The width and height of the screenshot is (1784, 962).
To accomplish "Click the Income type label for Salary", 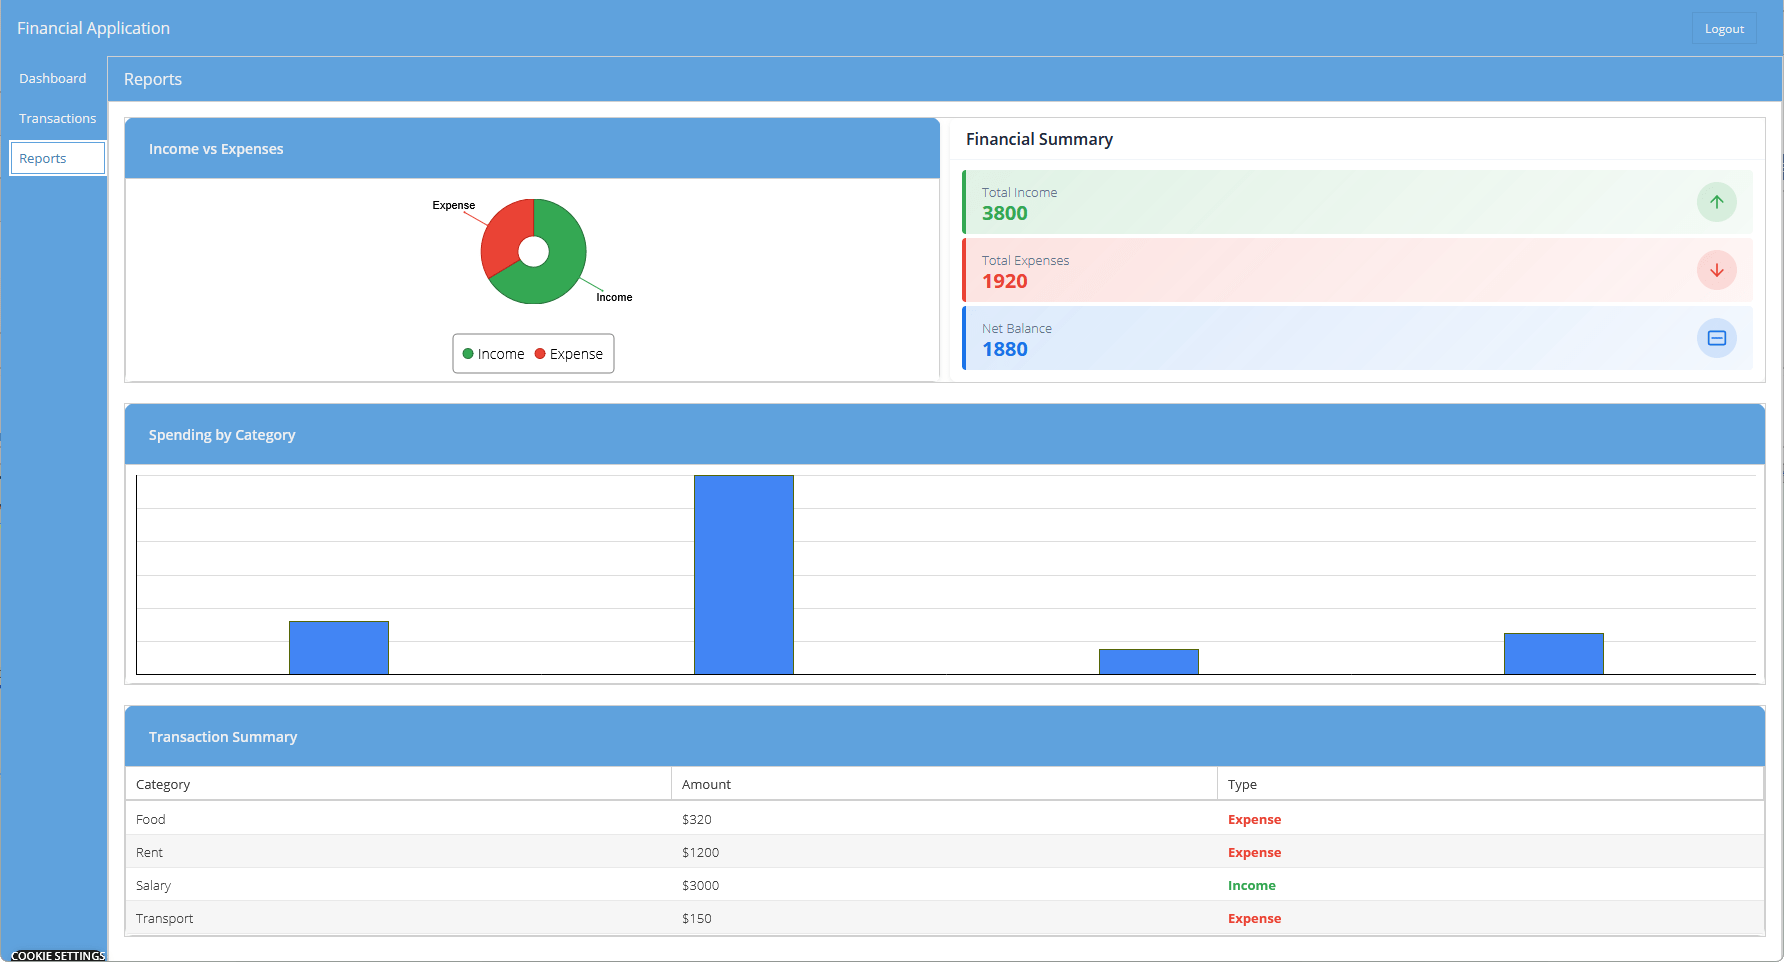I will [x=1251, y=885].
